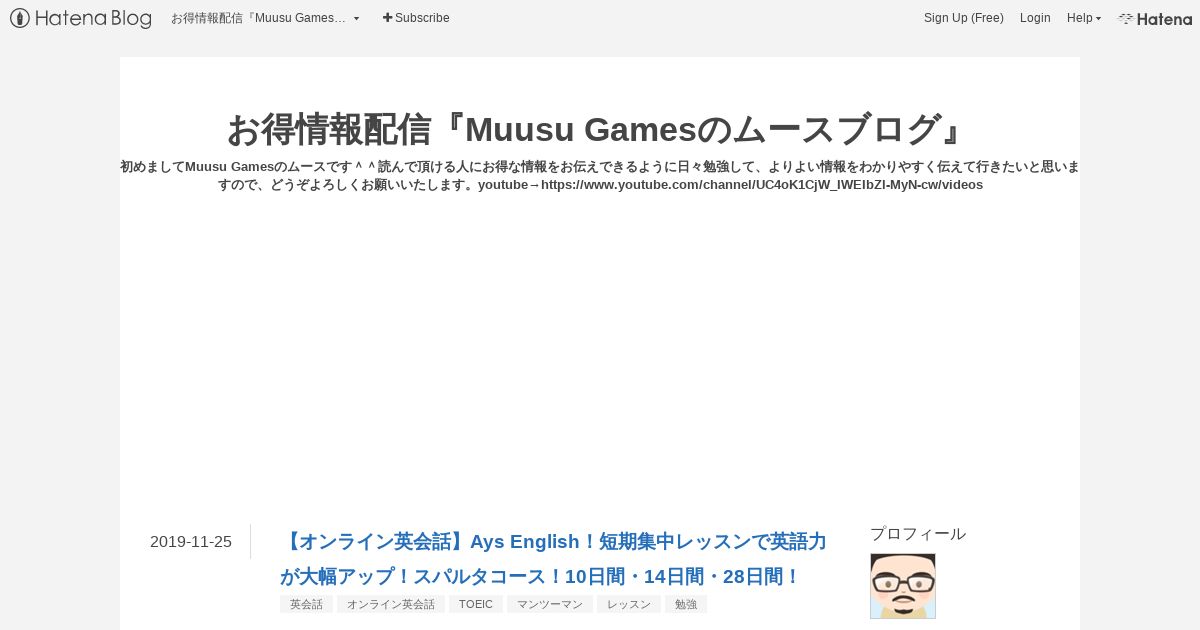Filter by the 勉強 tag
1200x630 pixels.
pos(686,604)
